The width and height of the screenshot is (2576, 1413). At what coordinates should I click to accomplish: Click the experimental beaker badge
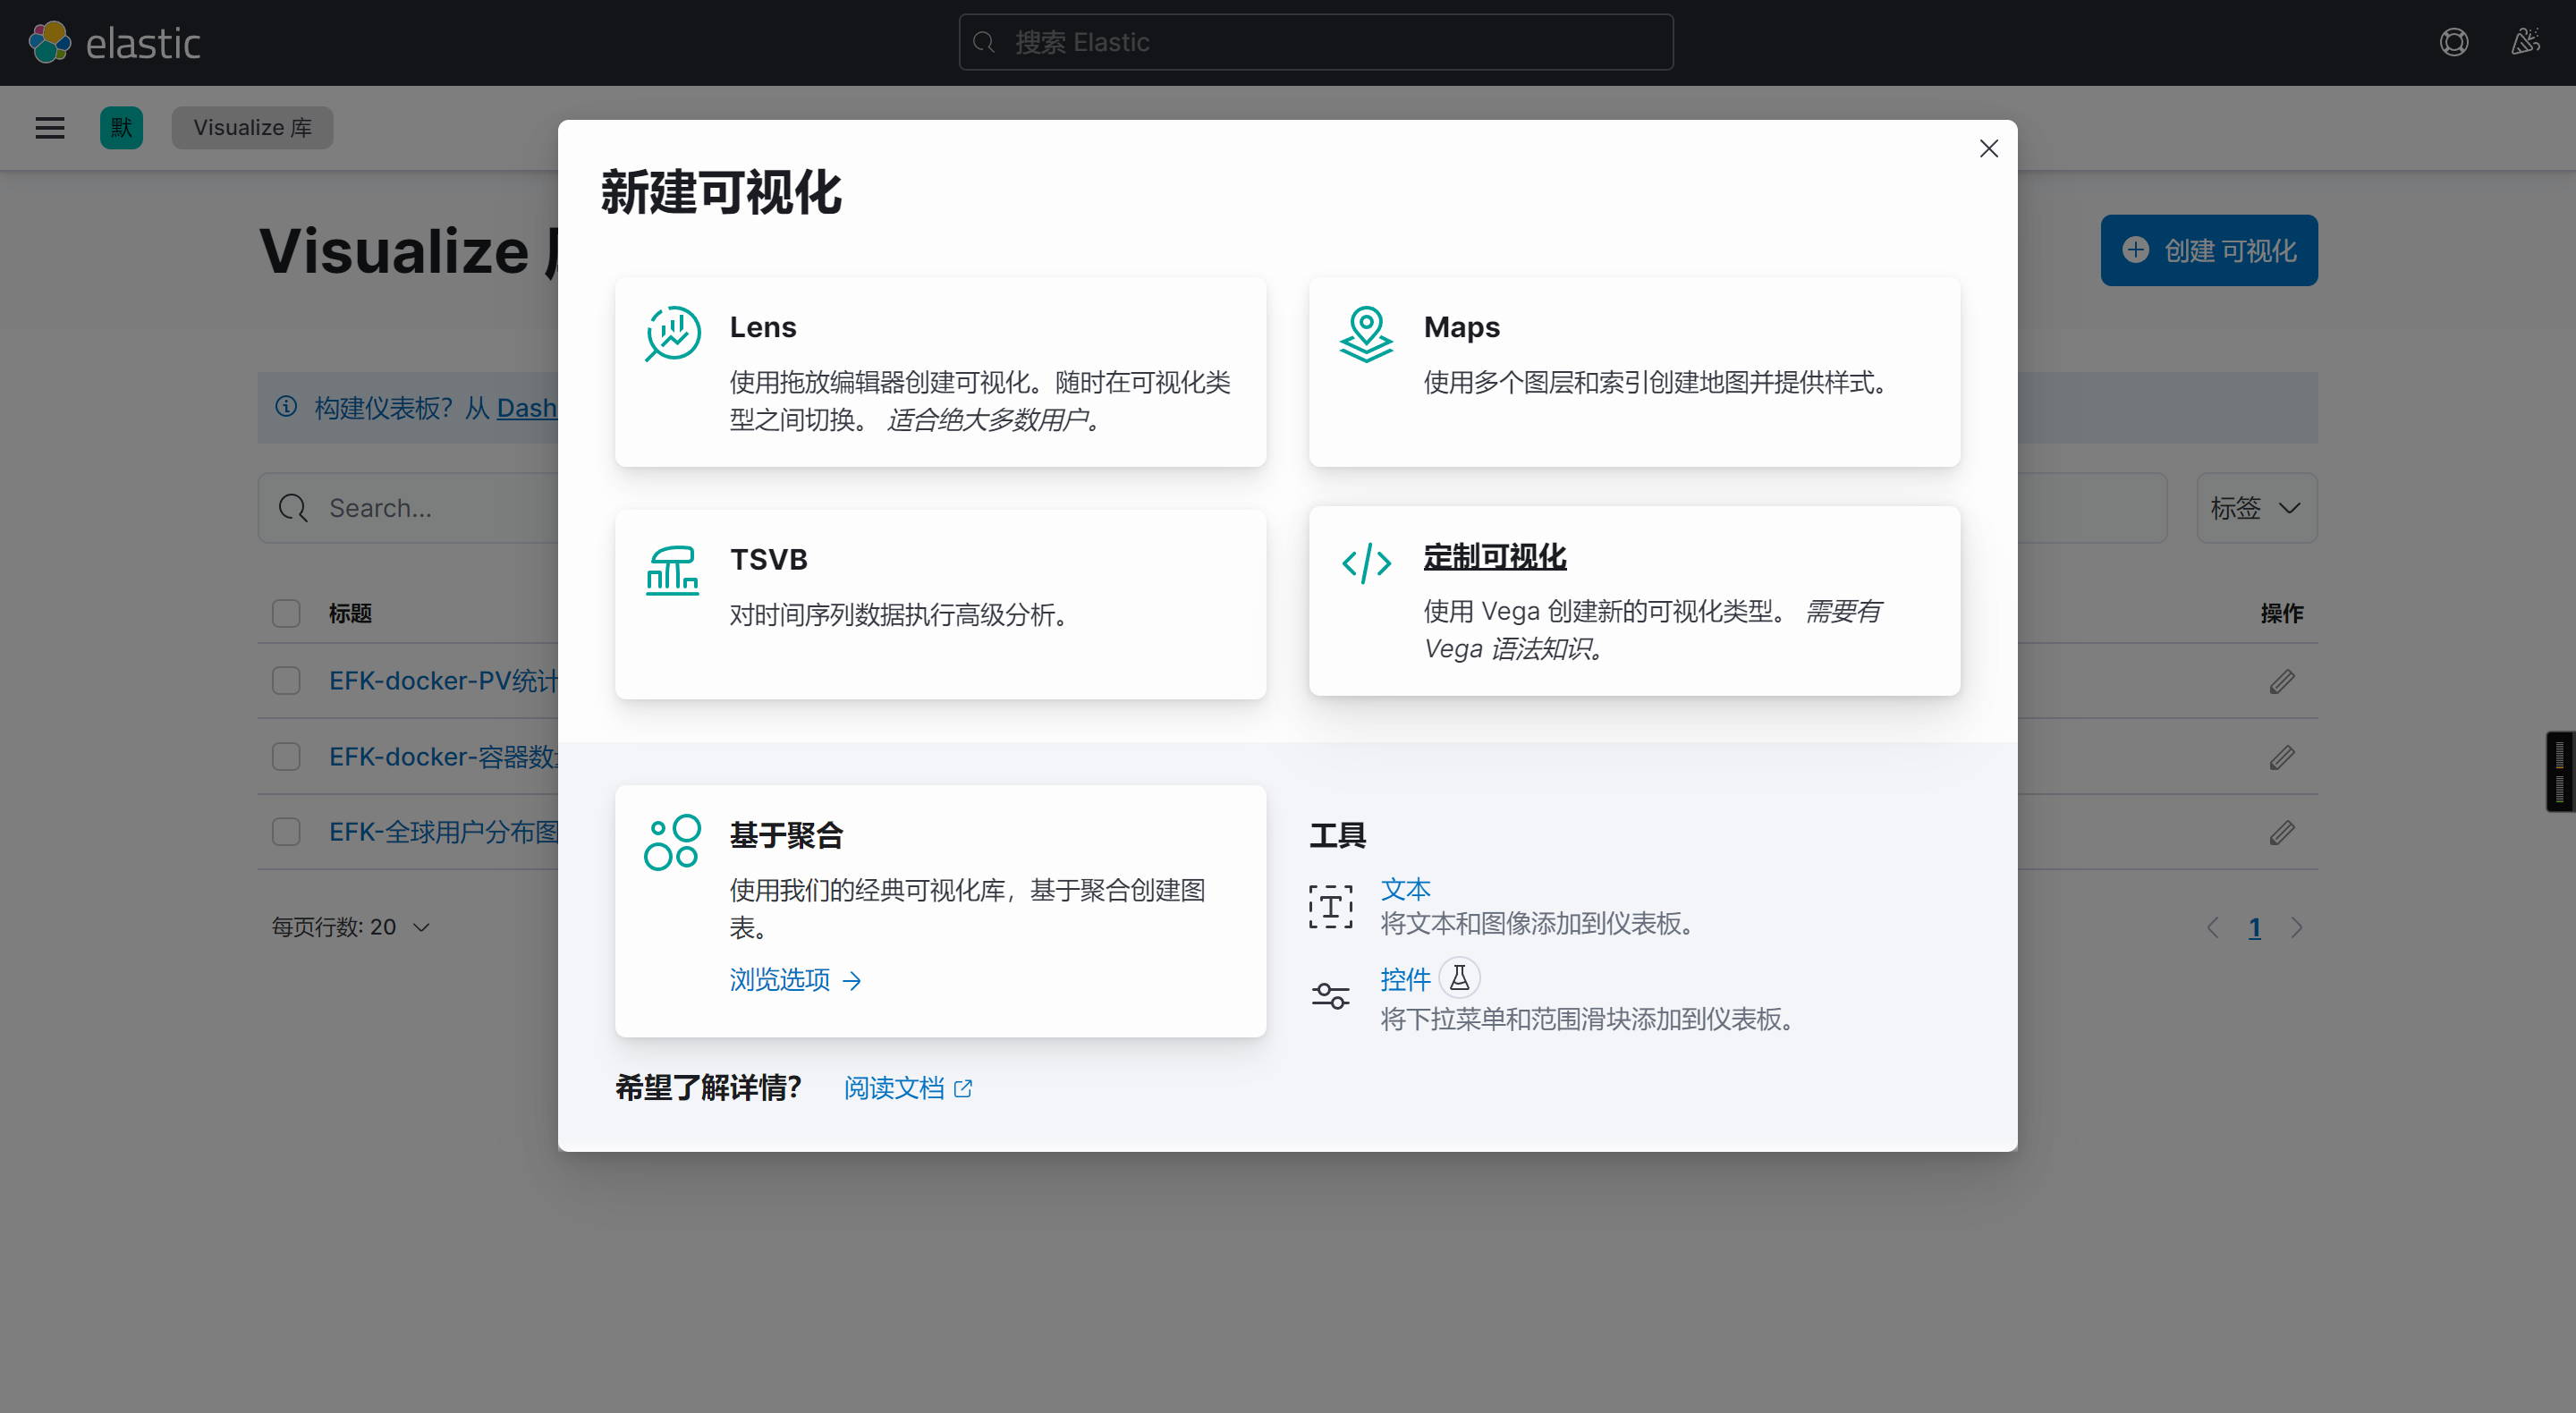click(x=1459, y=978)
